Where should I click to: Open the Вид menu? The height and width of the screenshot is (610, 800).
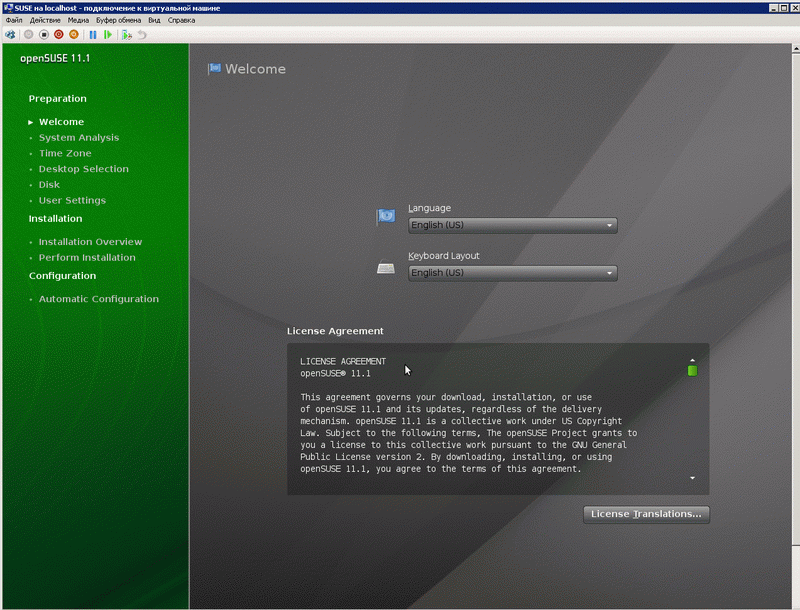click(x=154, y=20)
